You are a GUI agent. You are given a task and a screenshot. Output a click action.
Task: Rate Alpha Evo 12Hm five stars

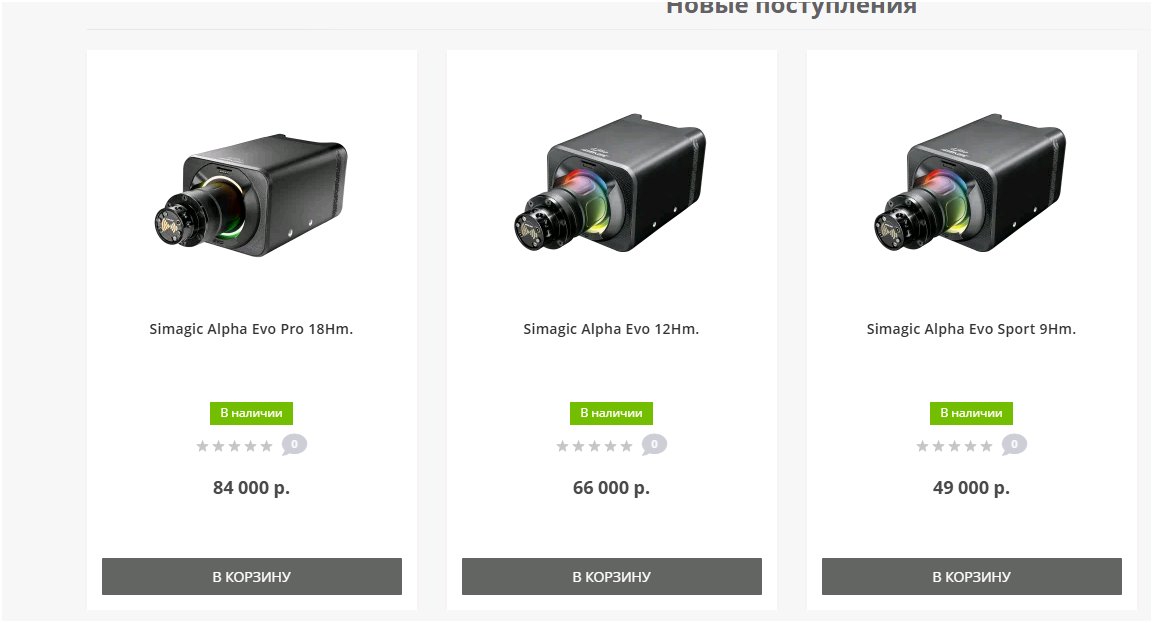coord(626,446)
